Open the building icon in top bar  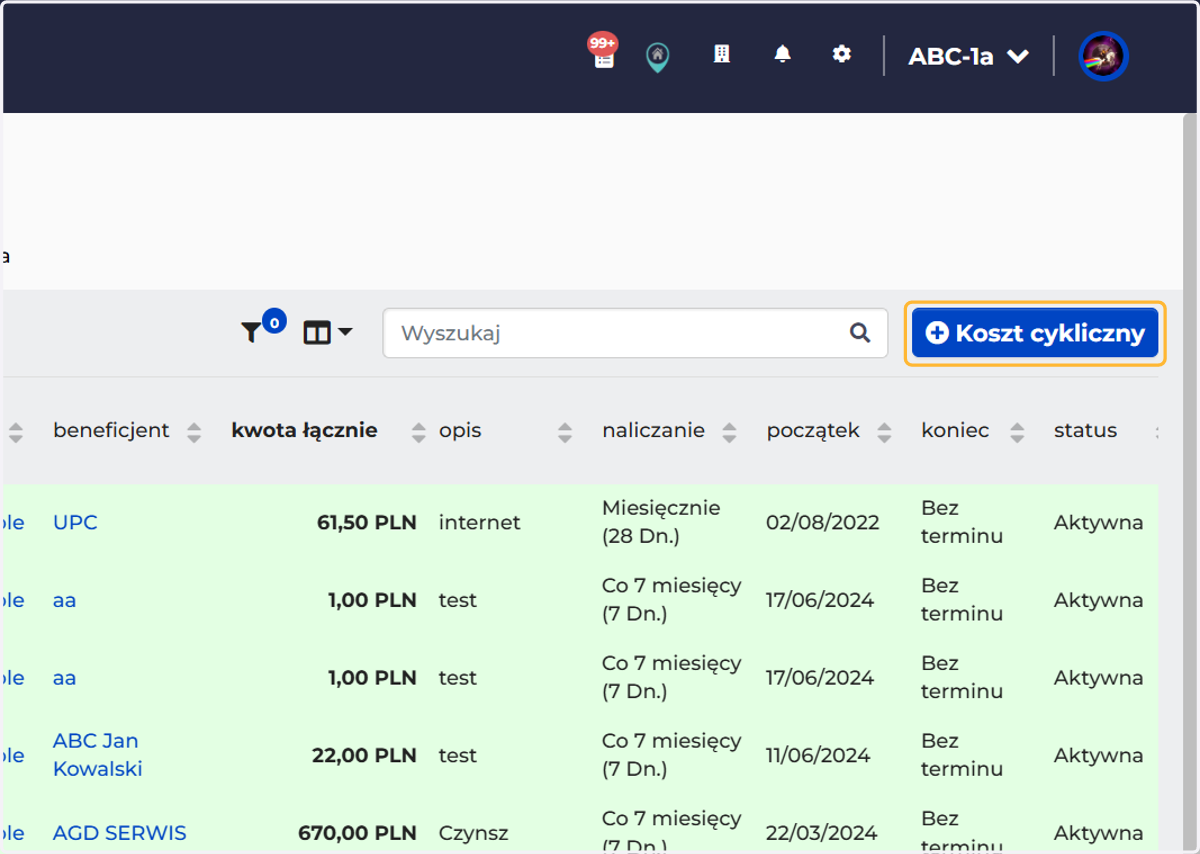coord(721,54)
